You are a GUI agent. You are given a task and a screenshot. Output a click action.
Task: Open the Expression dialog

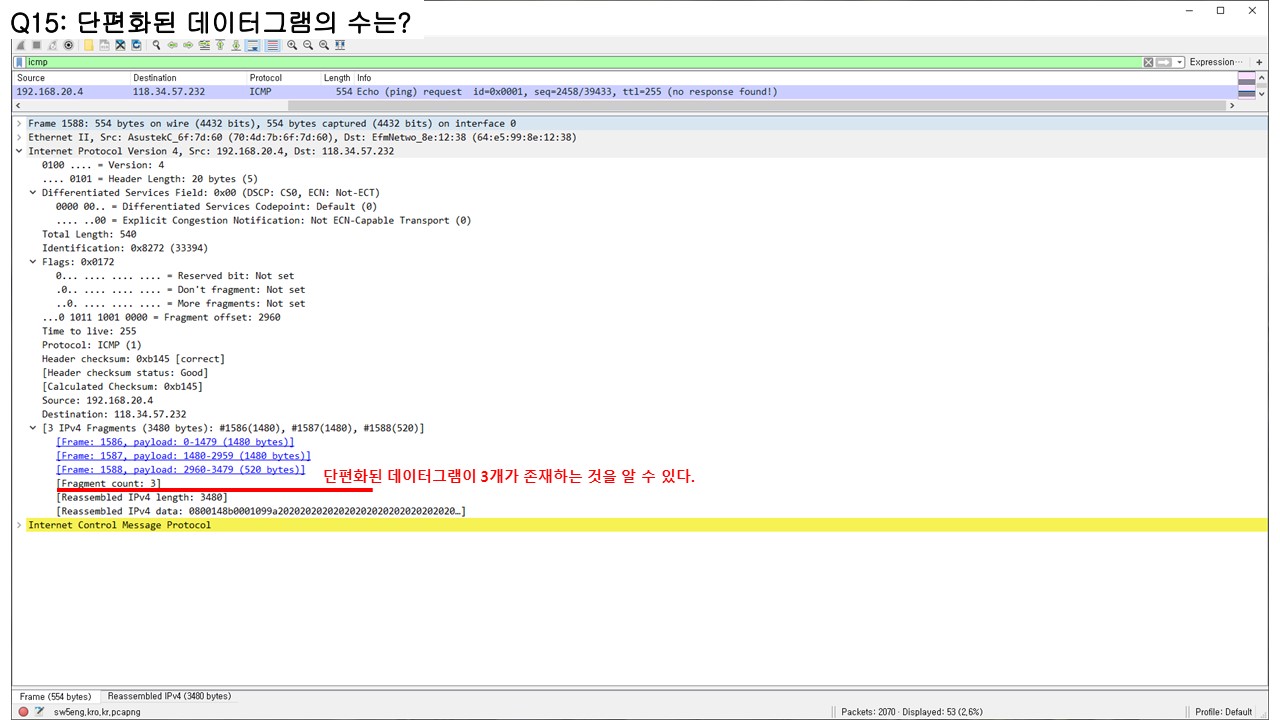click(x=1217, y=62)
